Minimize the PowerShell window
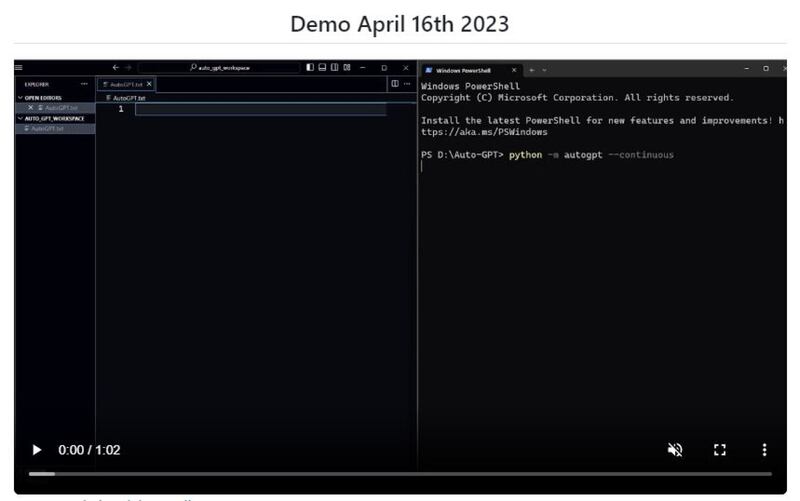 click(x=747, y=68)
